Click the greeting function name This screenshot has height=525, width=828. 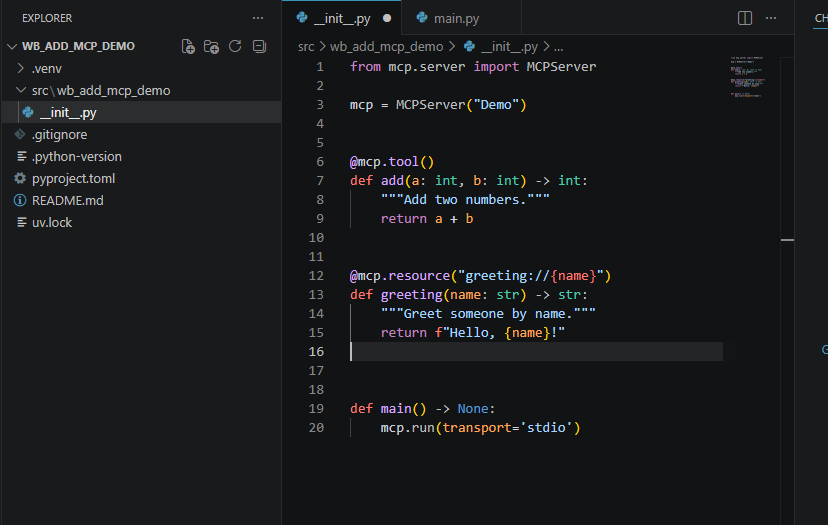(x=411, y=294)
